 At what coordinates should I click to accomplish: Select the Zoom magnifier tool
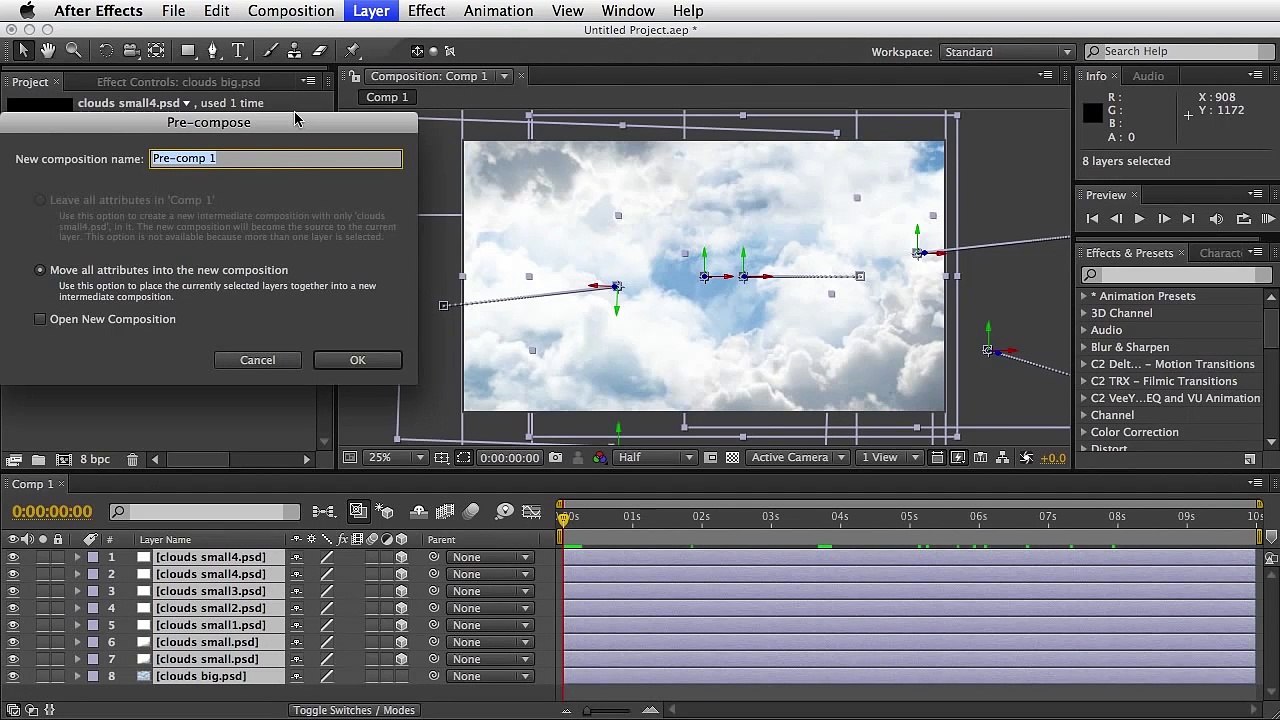click(x=73, y=51)
